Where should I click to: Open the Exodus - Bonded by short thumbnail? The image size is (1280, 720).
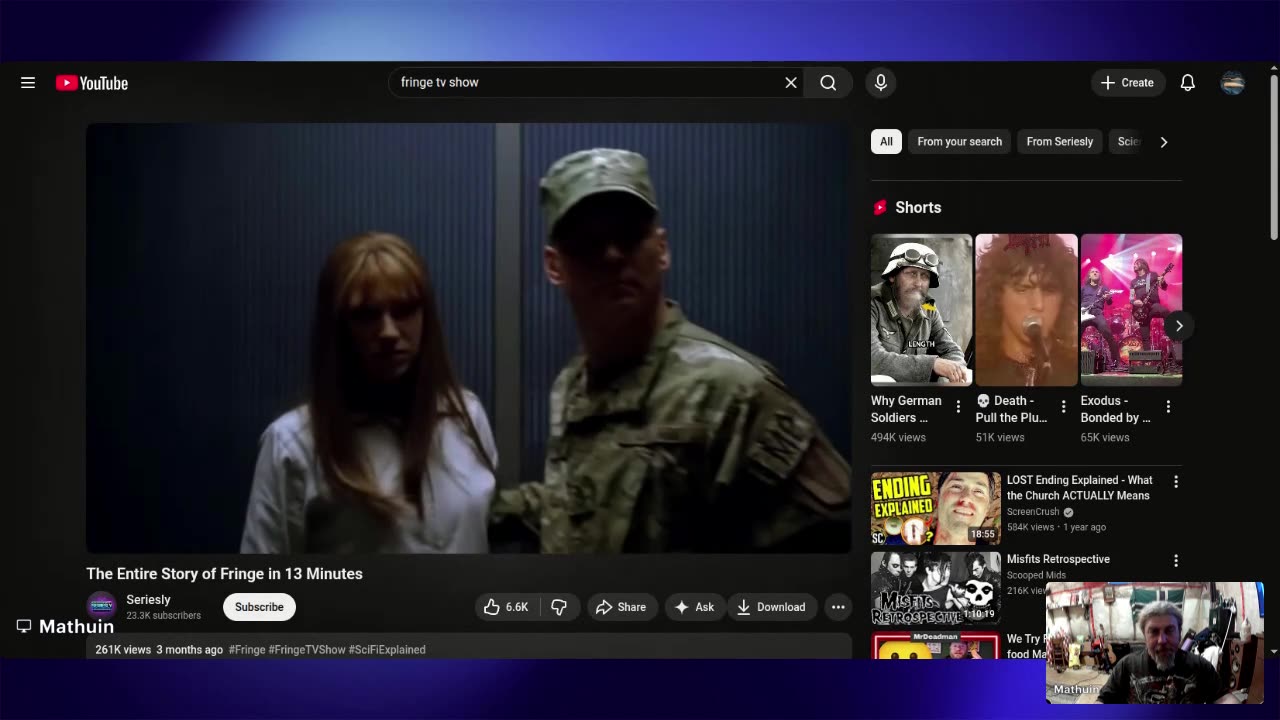1131,310
